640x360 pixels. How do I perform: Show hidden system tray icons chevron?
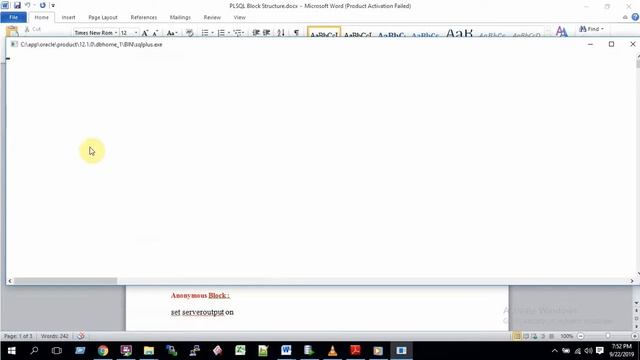554,351
